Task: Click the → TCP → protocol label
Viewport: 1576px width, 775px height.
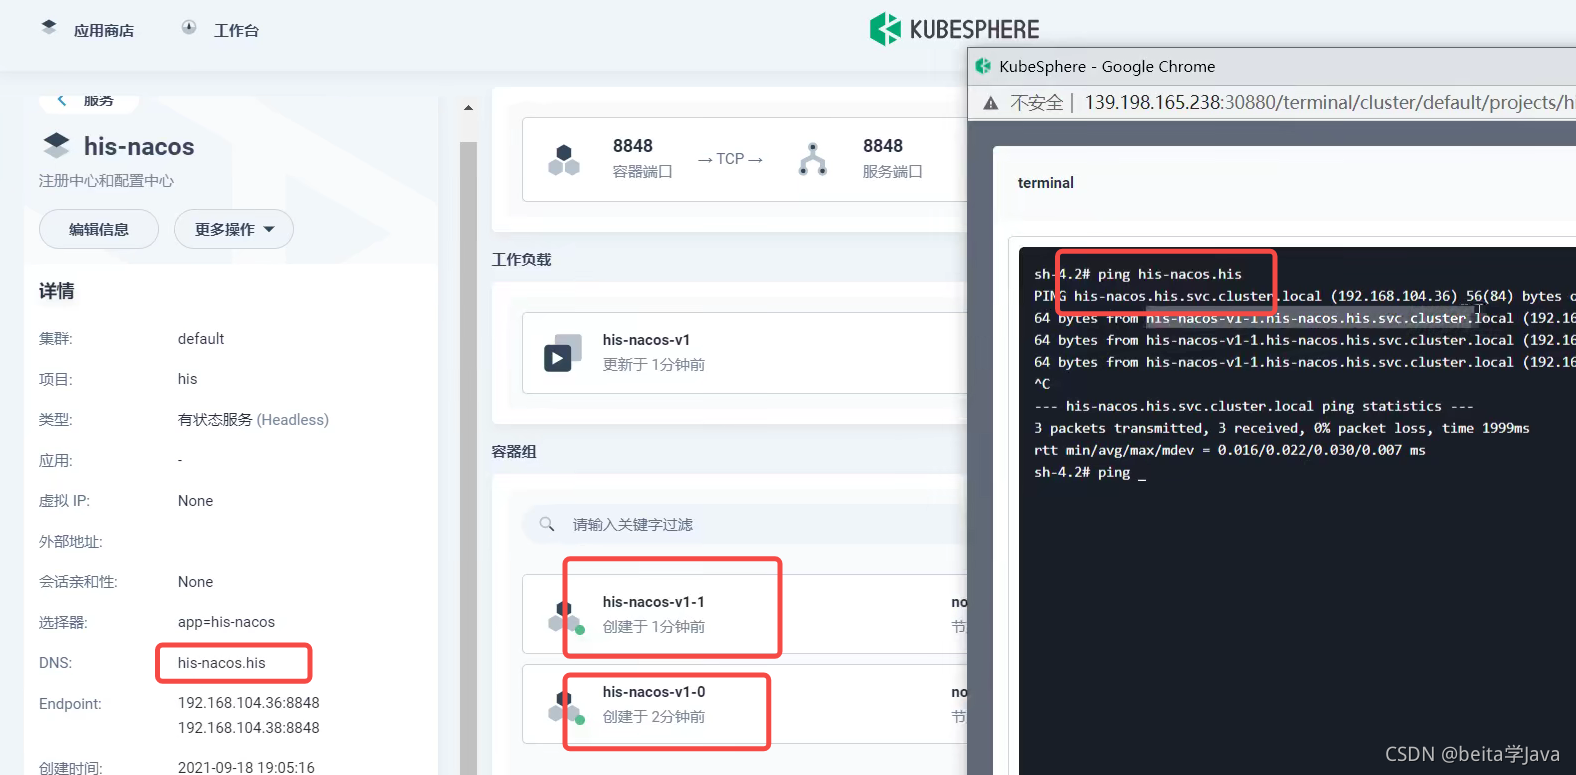Action: point(730,159)
